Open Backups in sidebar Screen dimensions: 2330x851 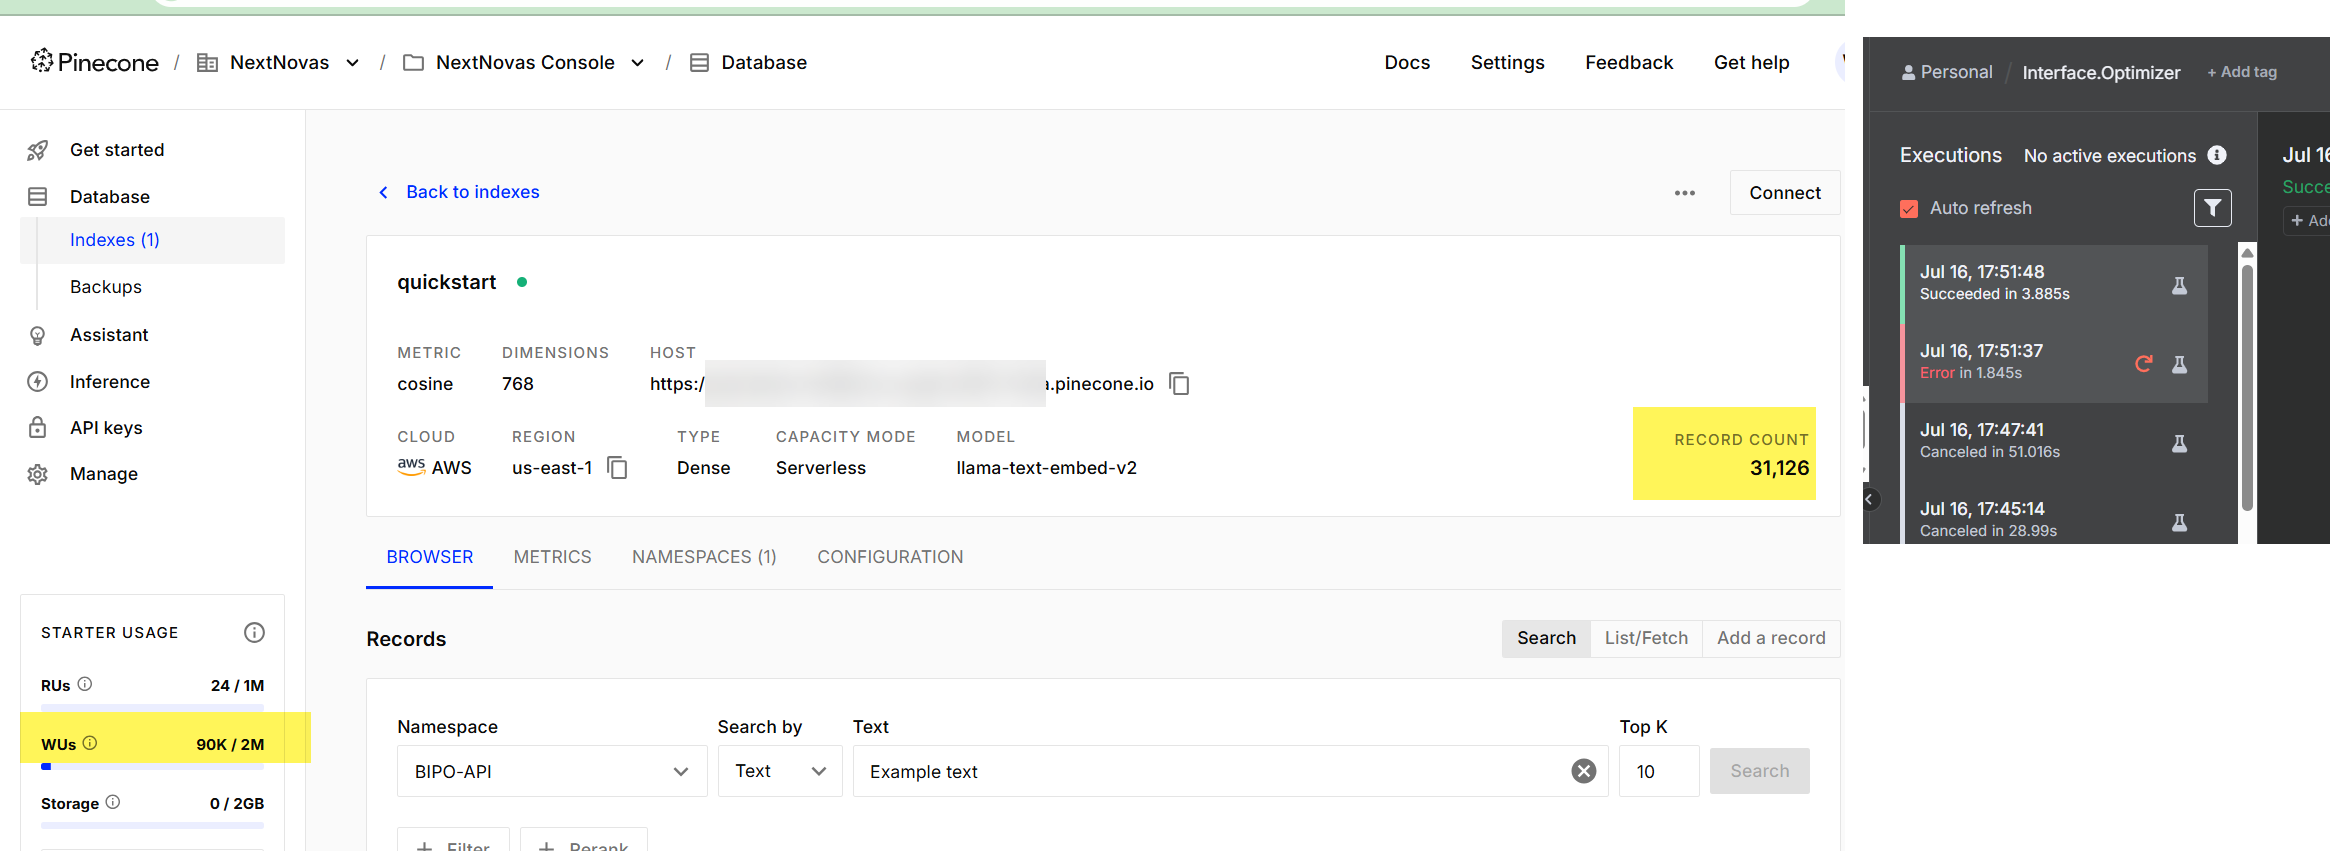pyautogui.click(x=106, y=287)
